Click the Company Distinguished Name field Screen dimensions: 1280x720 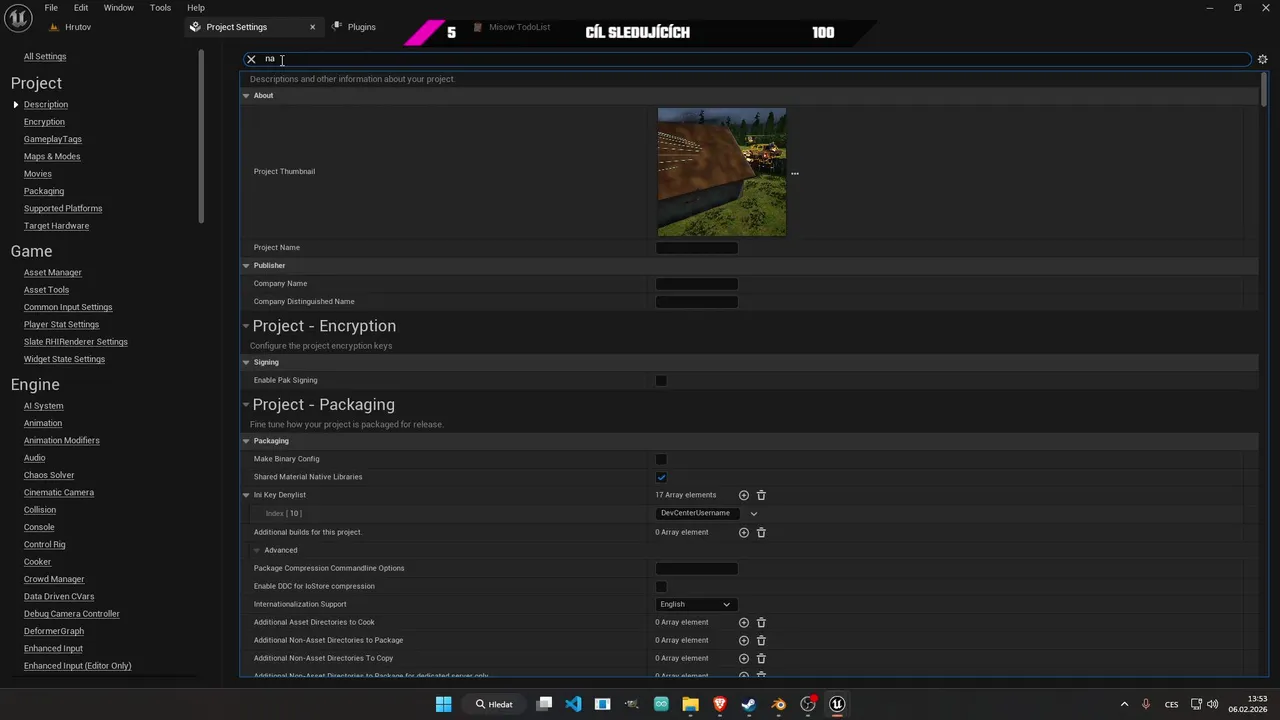[x=697, y=302]
